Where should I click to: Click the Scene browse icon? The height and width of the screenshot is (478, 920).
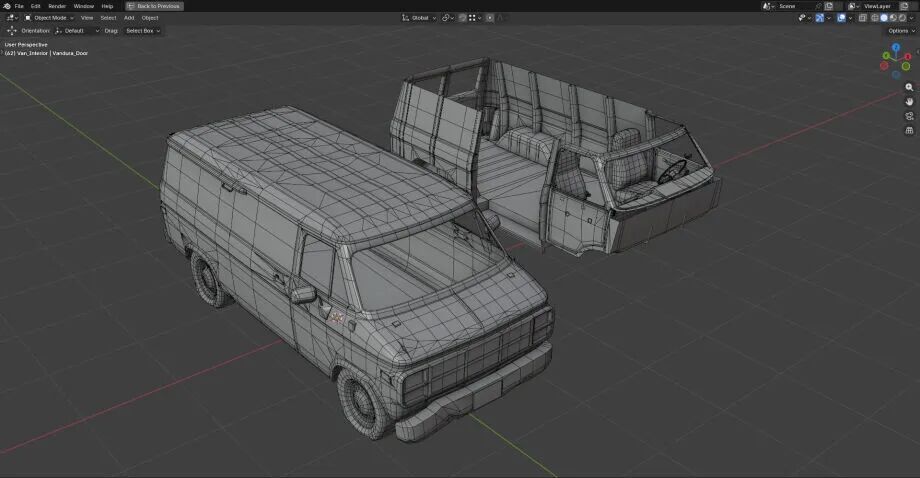coord(769,6)
